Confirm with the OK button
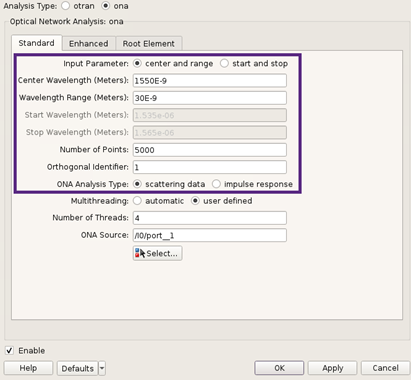 click(x=279, y=368)
